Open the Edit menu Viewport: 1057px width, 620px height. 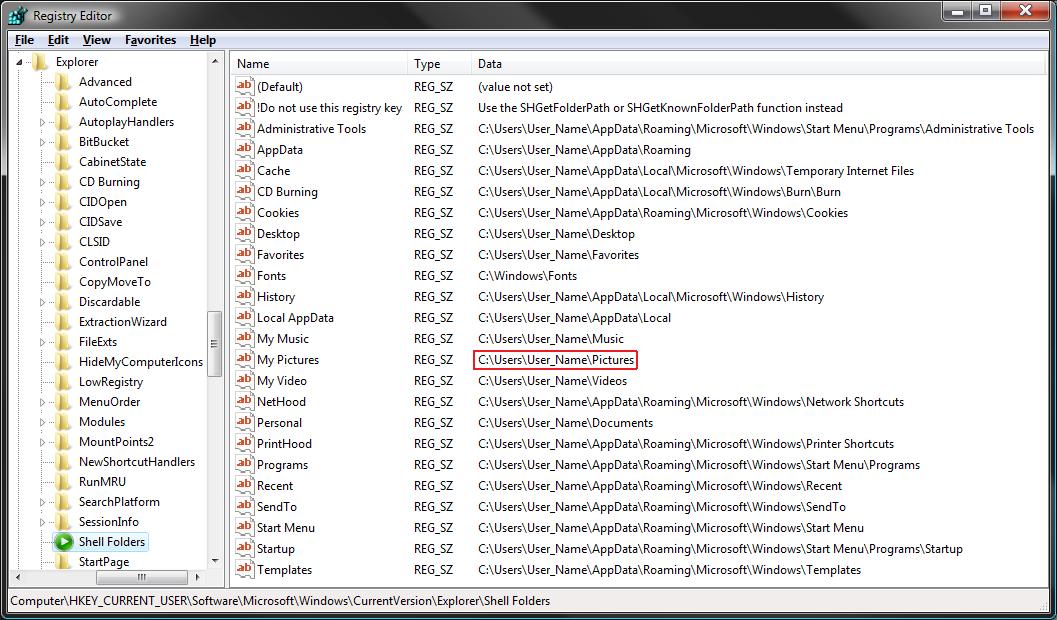click(59, 40)
